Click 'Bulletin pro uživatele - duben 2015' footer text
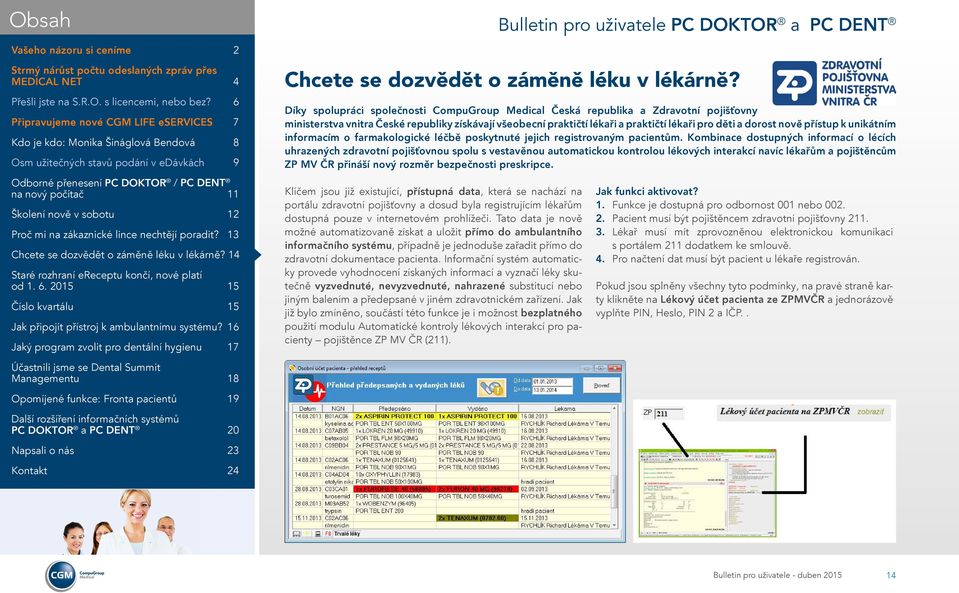The image size is (959, 593). pos(777,575)
